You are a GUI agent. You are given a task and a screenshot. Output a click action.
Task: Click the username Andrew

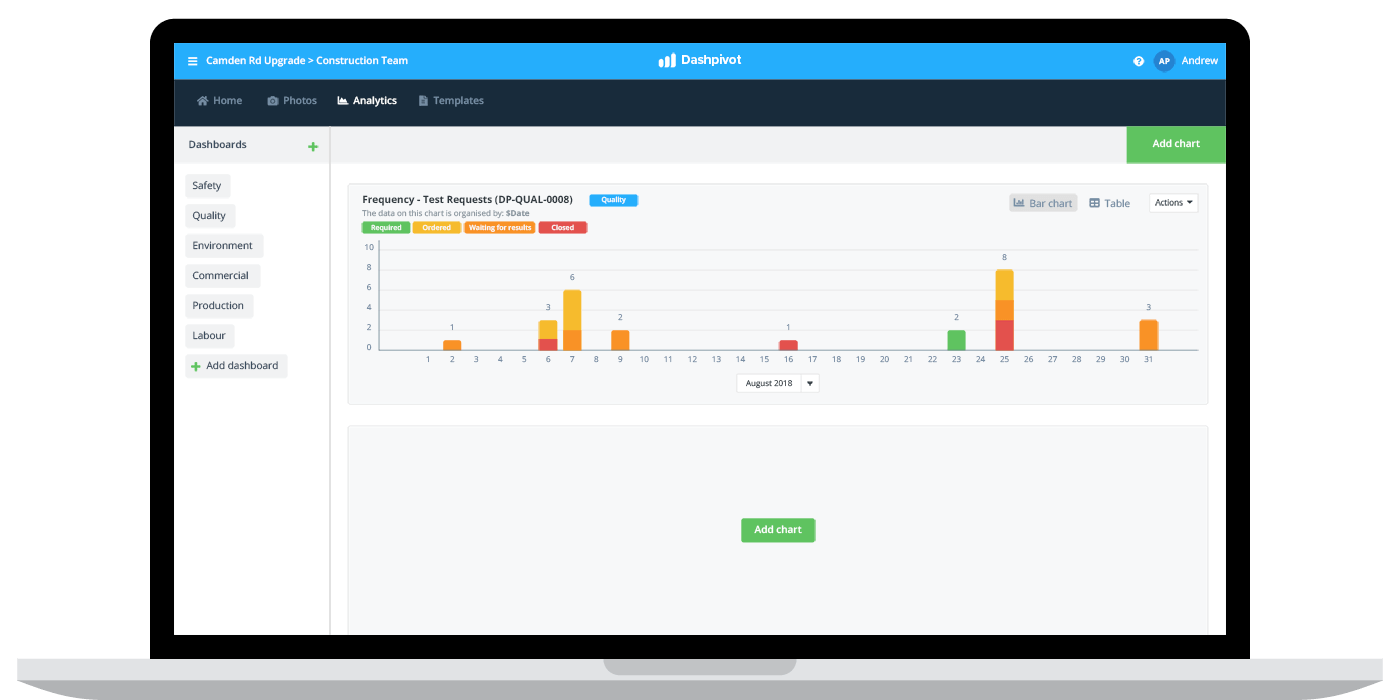pos(1200,61)
